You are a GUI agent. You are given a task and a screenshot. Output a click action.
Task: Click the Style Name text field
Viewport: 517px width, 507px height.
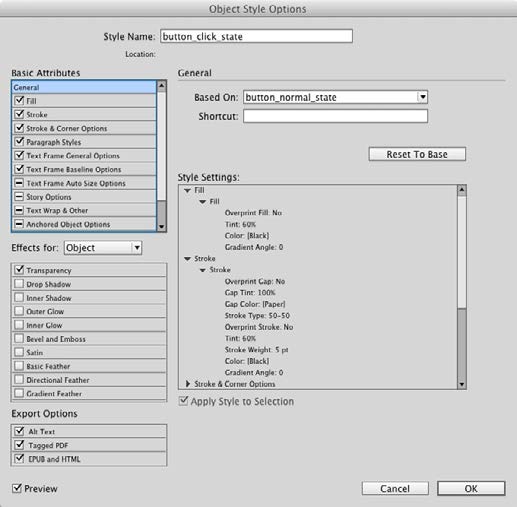[256, 36]
